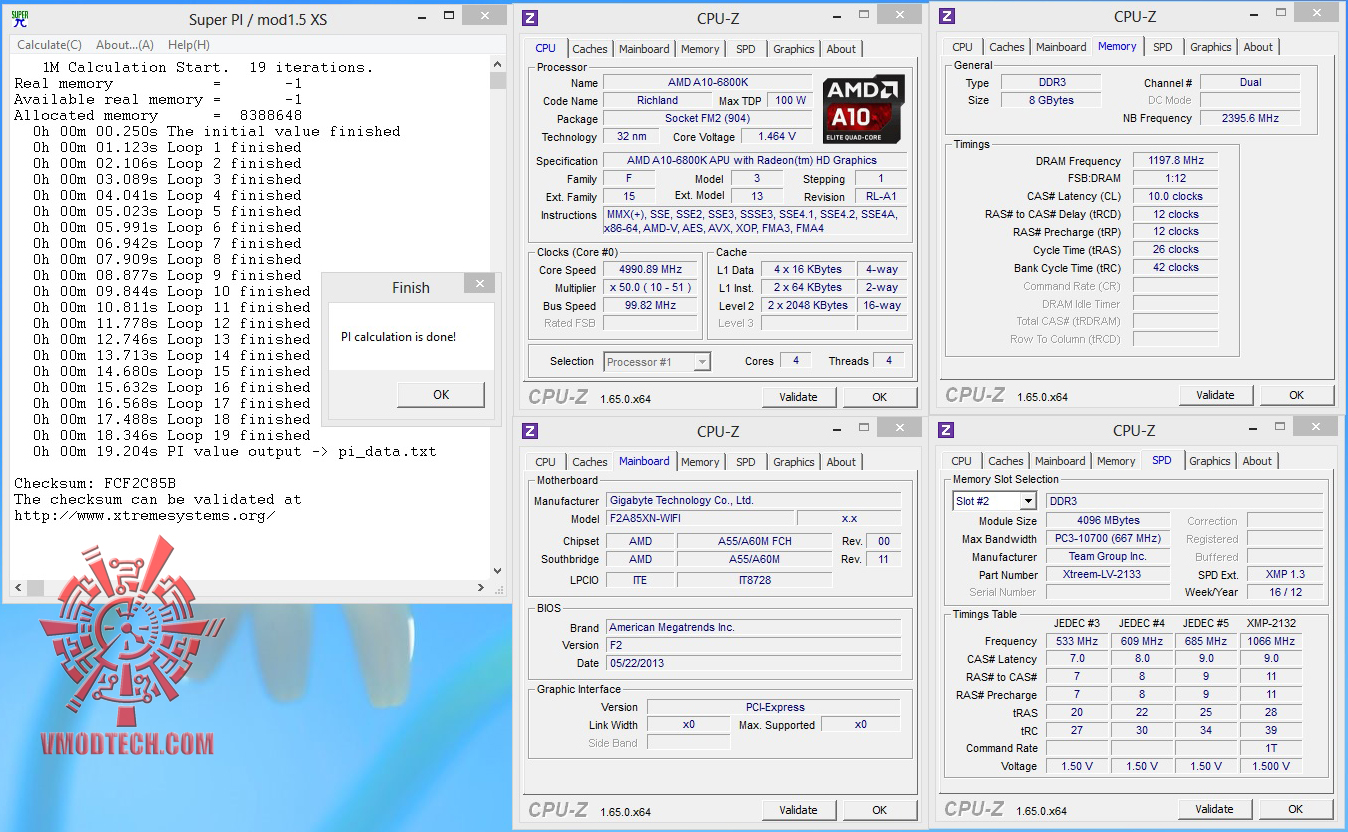Click the Max Bandwidth value PC3-10700 (667 MHz)
The height and width of the screenshot is (832, 1348).
pyautogui.click(x=1107, y=539)
